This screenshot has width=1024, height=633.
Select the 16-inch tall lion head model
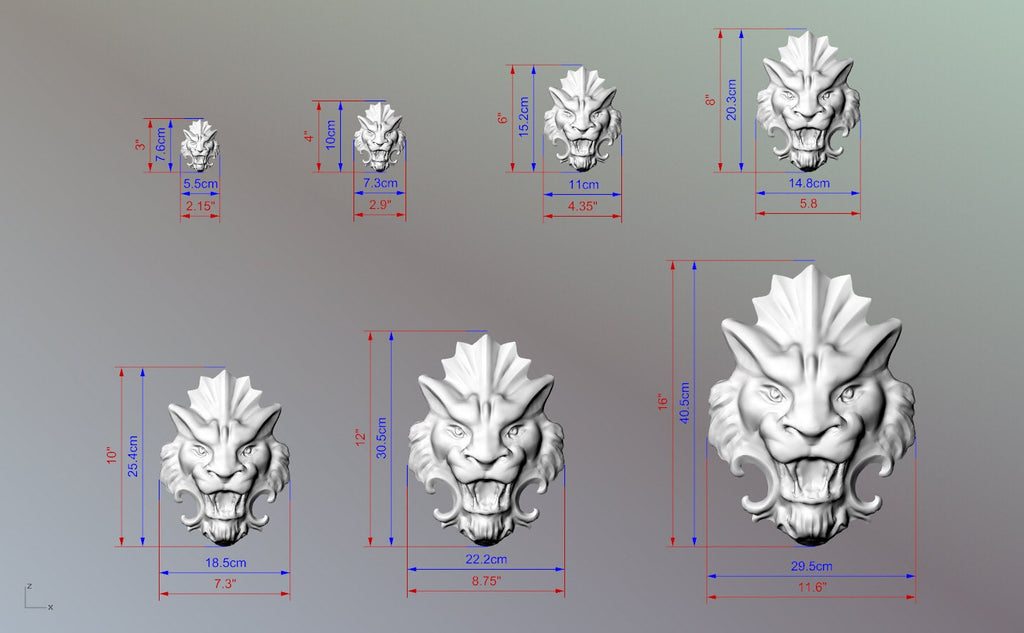click(x=811, y=405)
